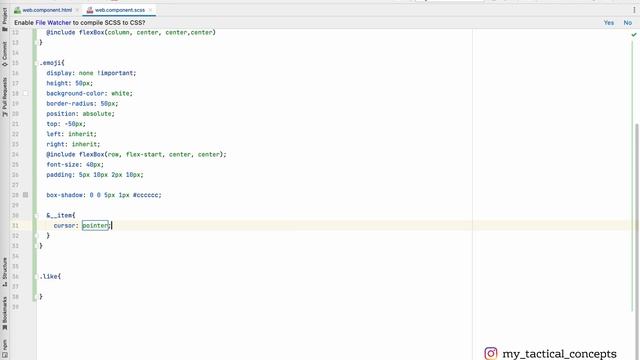Open the Structure tool window
The image size is (640, 360).
coord(4,271)
